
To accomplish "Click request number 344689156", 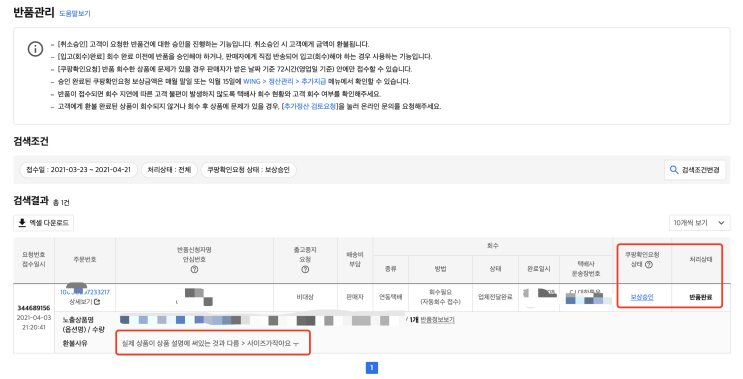I will pyautogui.click(x=34, y=308).
